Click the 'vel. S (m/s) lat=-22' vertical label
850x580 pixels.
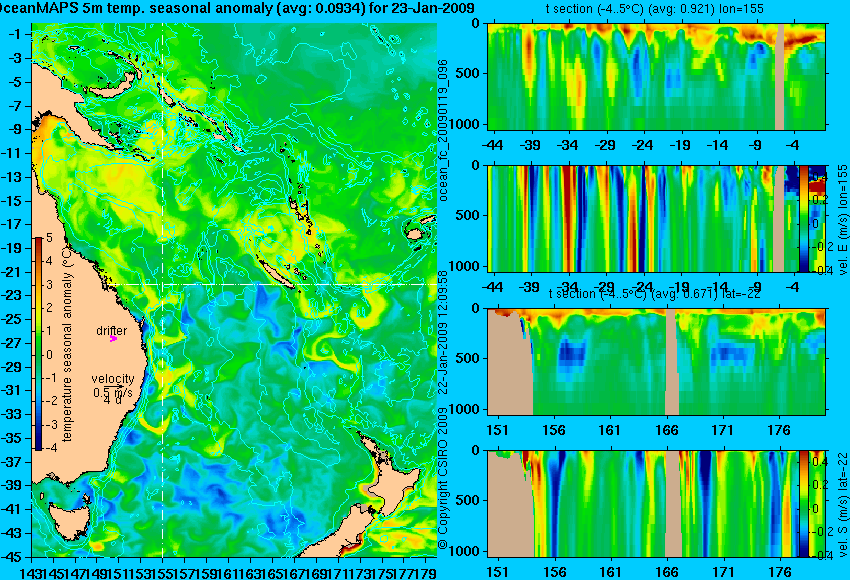(842, 505)
